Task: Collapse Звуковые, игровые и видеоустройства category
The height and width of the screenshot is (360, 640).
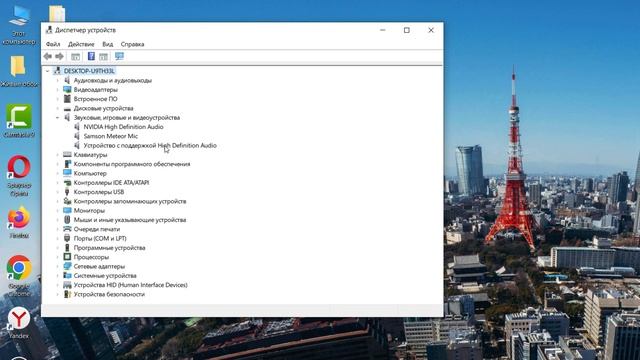Action: (x=58, y=118)
